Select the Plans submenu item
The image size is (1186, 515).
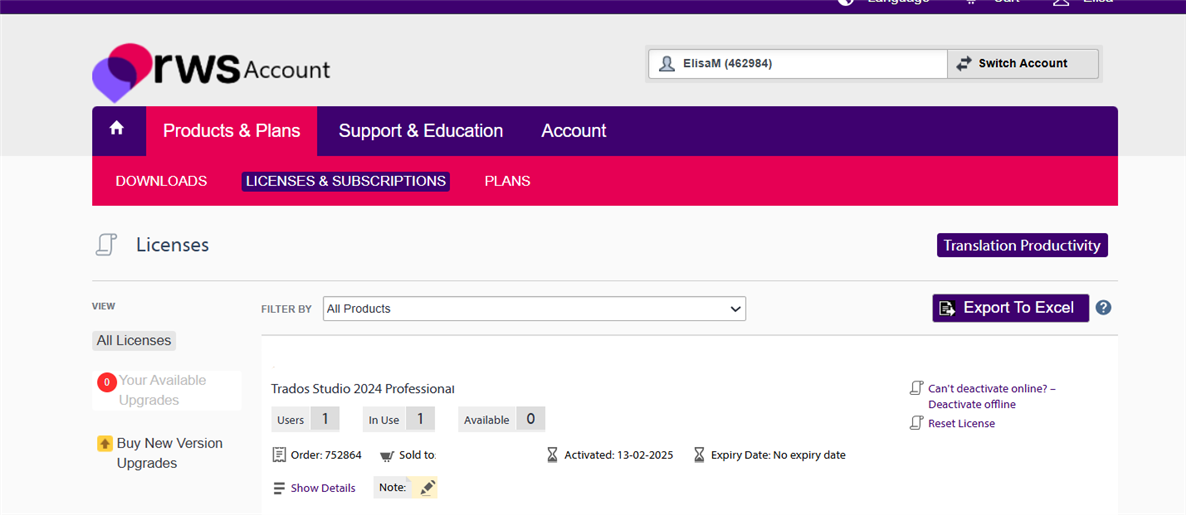click(x=508, y=181)
